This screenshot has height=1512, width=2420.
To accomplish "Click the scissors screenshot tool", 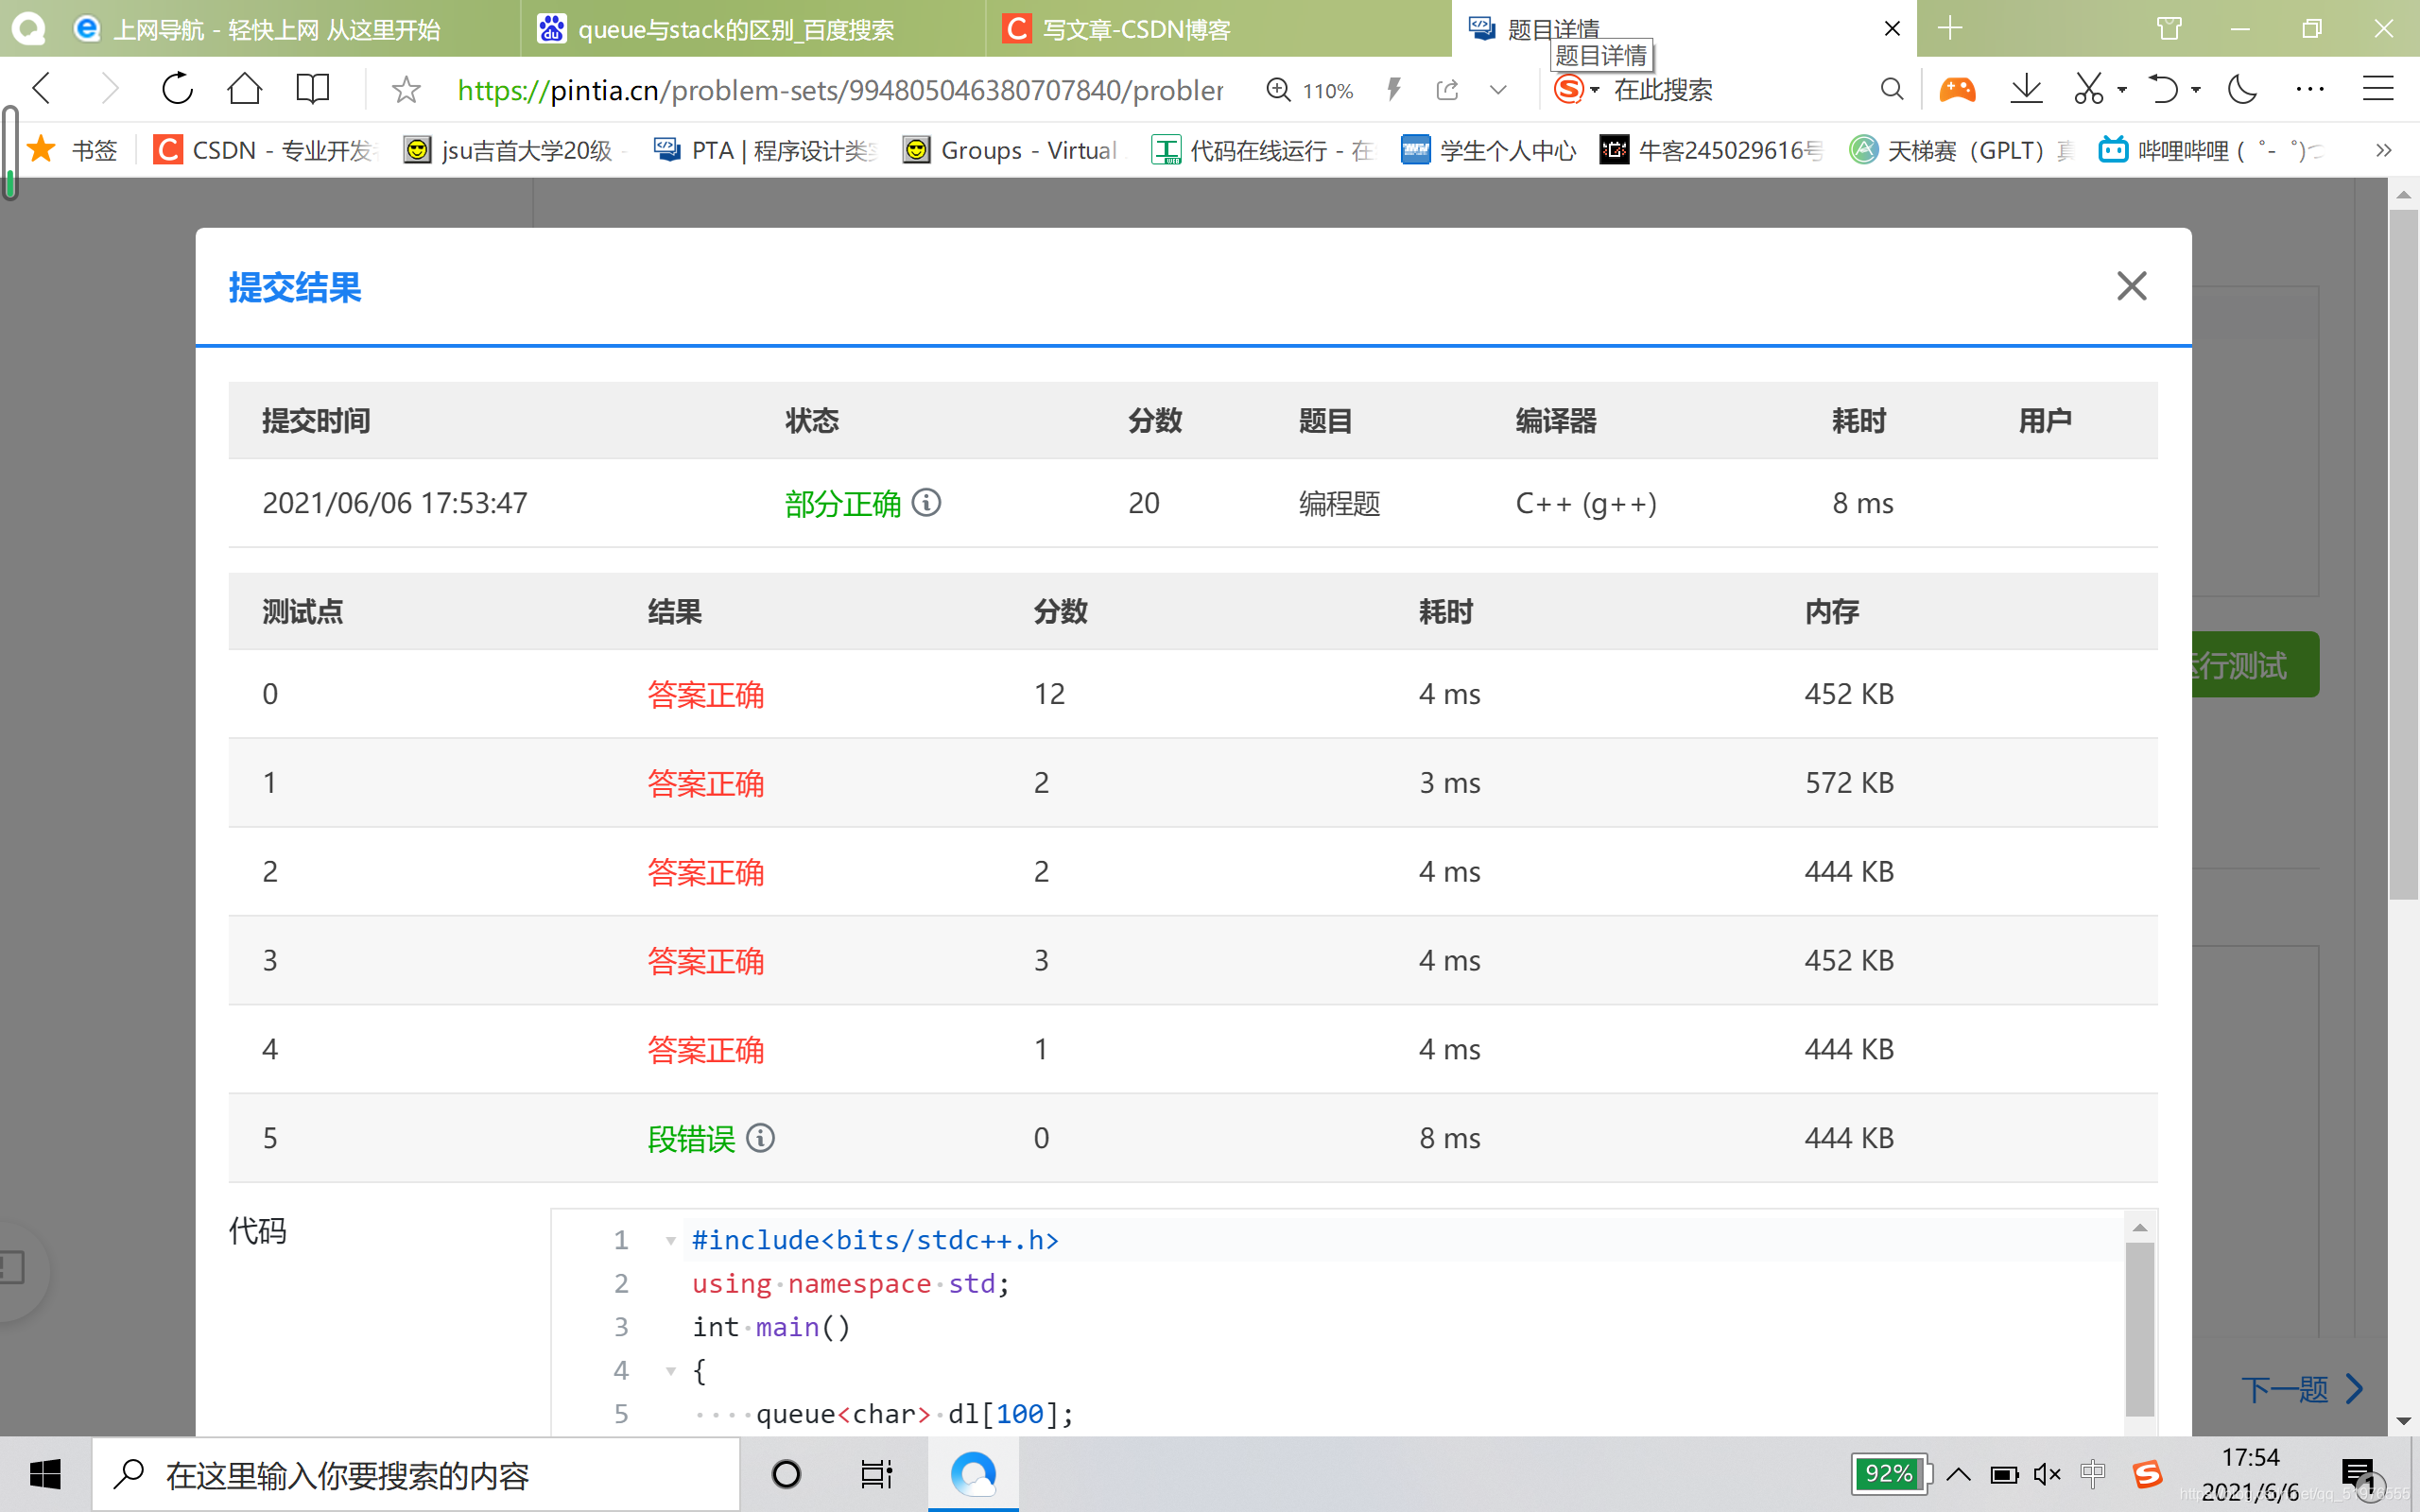I will [x=2089, y=89].
